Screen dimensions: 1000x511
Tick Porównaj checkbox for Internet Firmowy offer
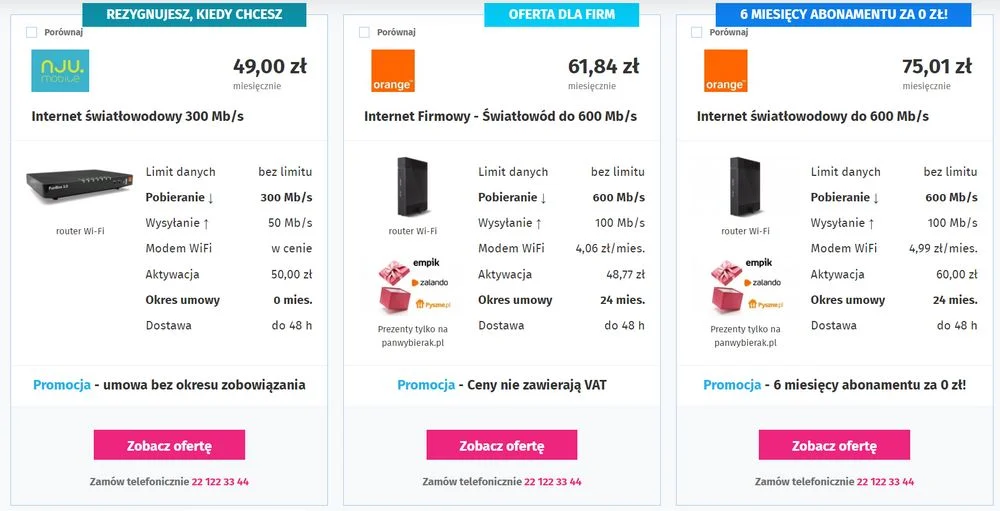click(x=364, y=33)
